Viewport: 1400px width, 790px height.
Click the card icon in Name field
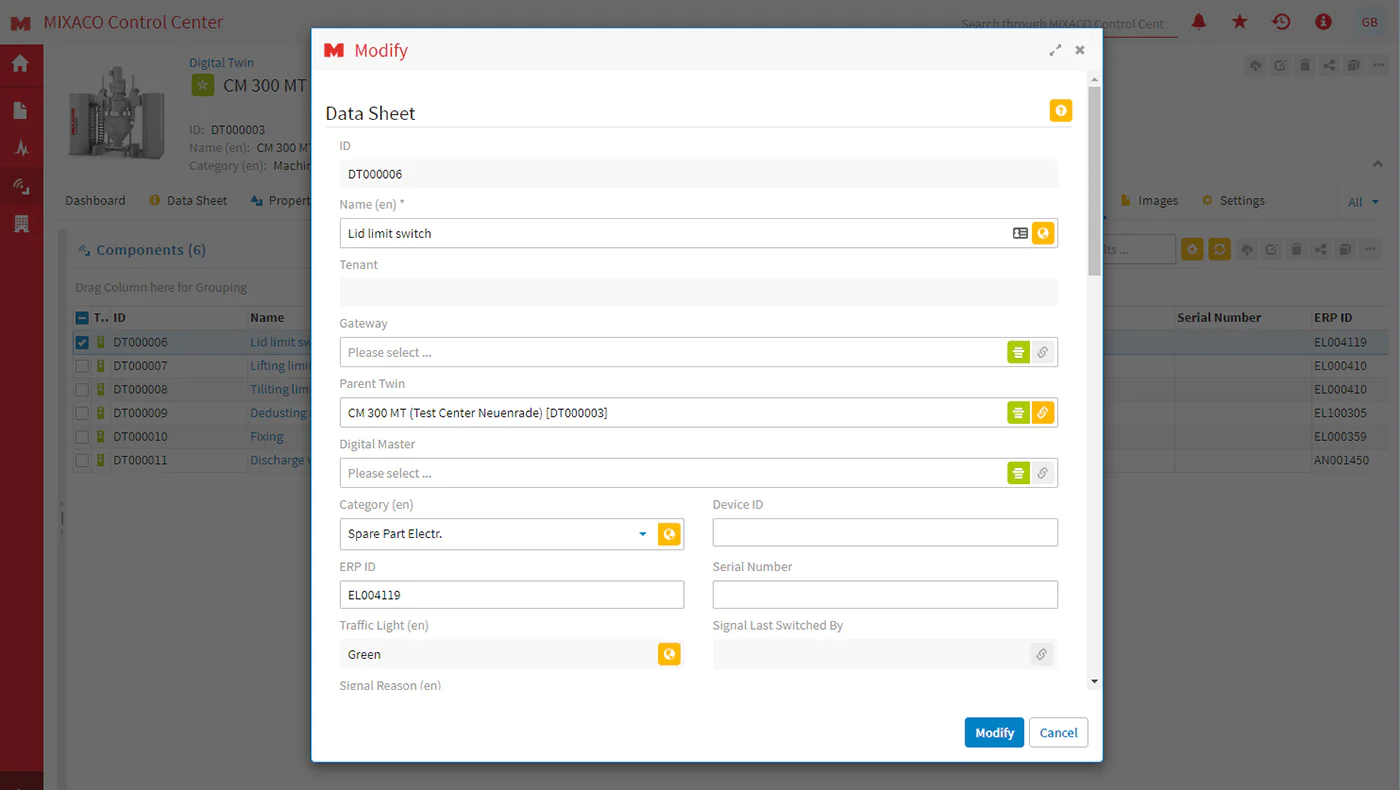[1020, 233]
